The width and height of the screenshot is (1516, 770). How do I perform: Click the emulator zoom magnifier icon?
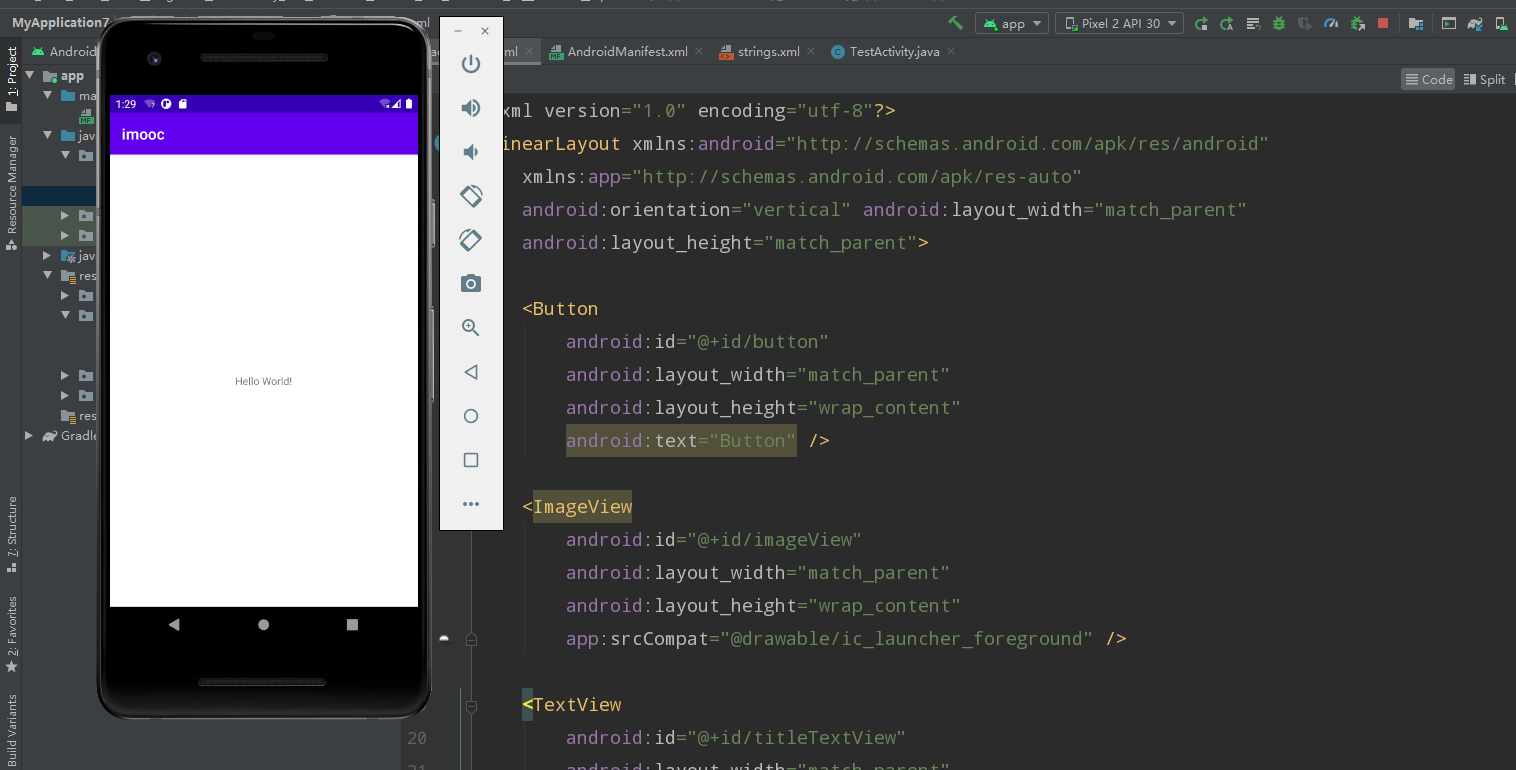coord(471,328)
